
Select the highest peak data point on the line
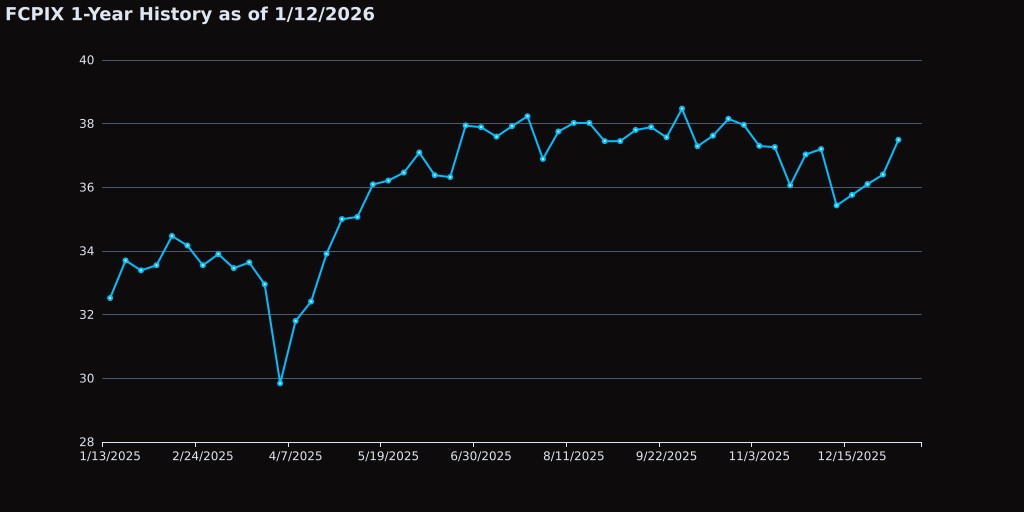click(682, 109)
